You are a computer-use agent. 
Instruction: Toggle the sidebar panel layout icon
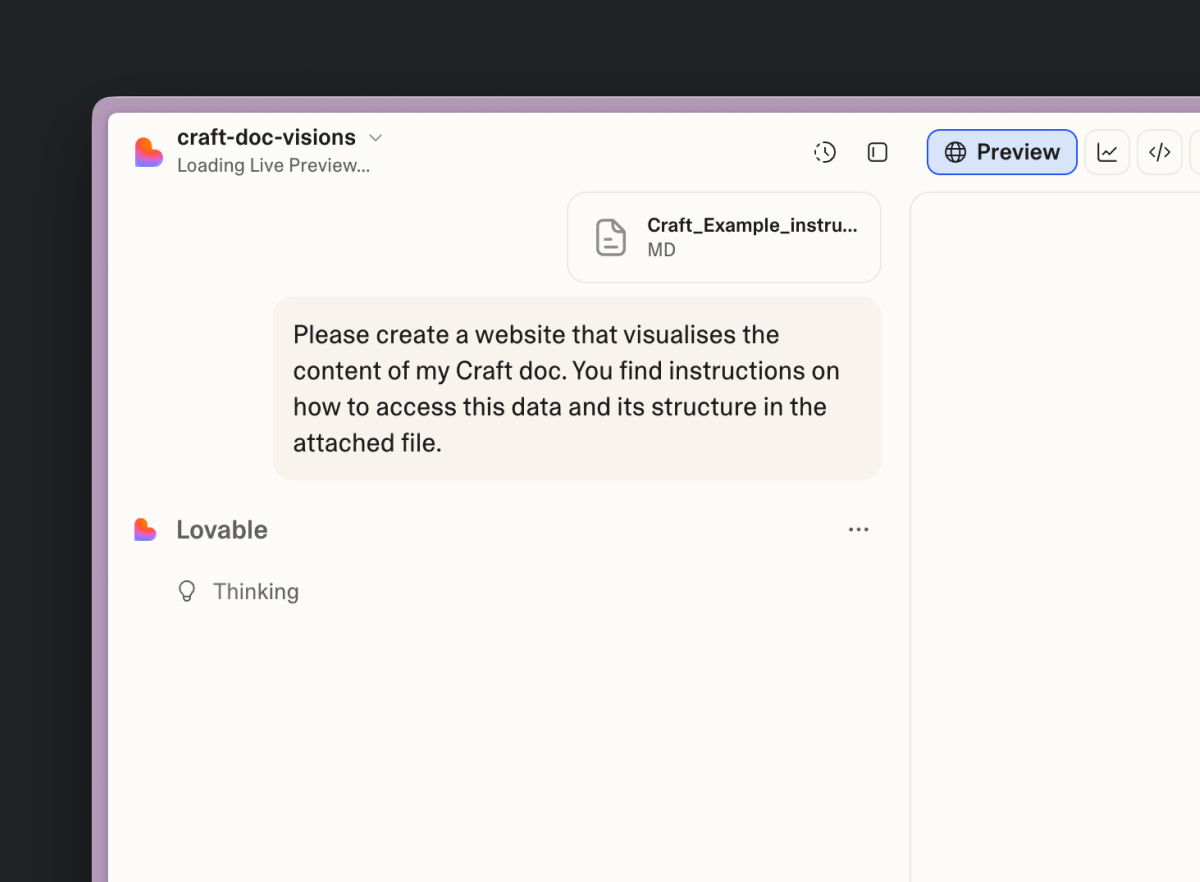click(877, 152)
